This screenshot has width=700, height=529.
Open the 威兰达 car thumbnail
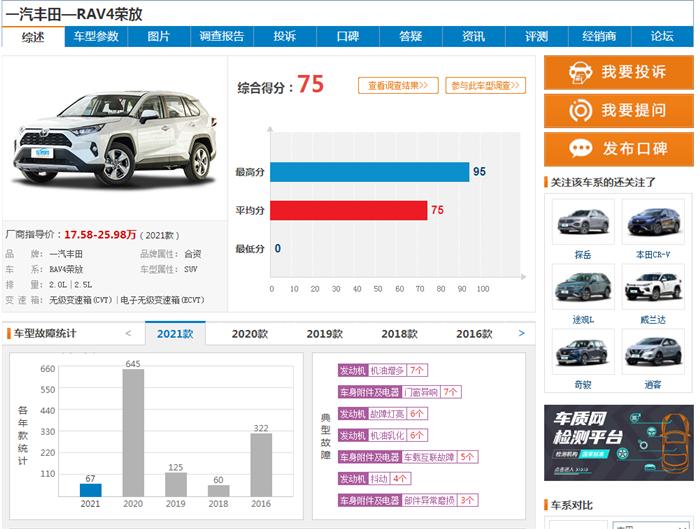(x=653, y=287)
